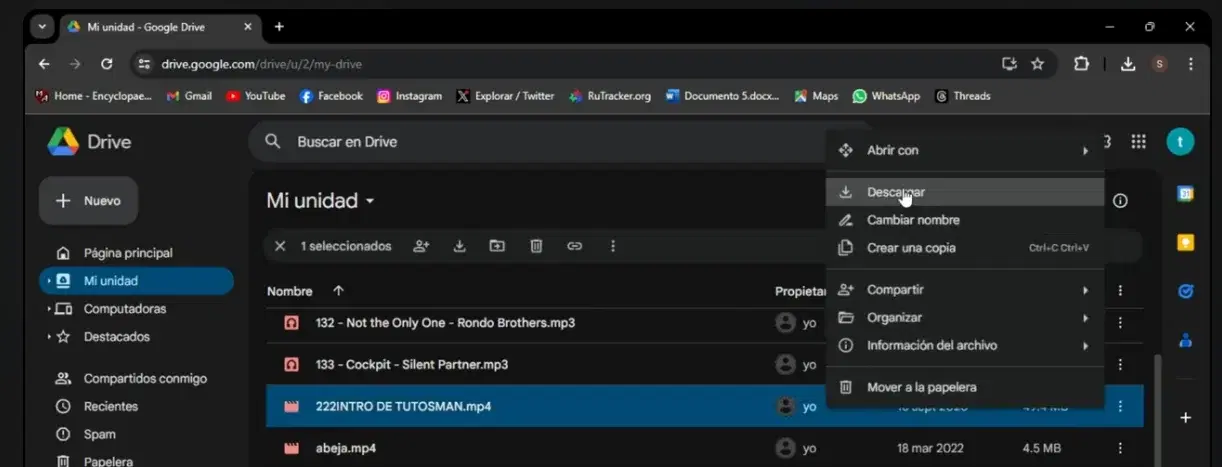
Task: Choose Descargar in the context menu
Action: pyautogui.click(x=965, y=192)
